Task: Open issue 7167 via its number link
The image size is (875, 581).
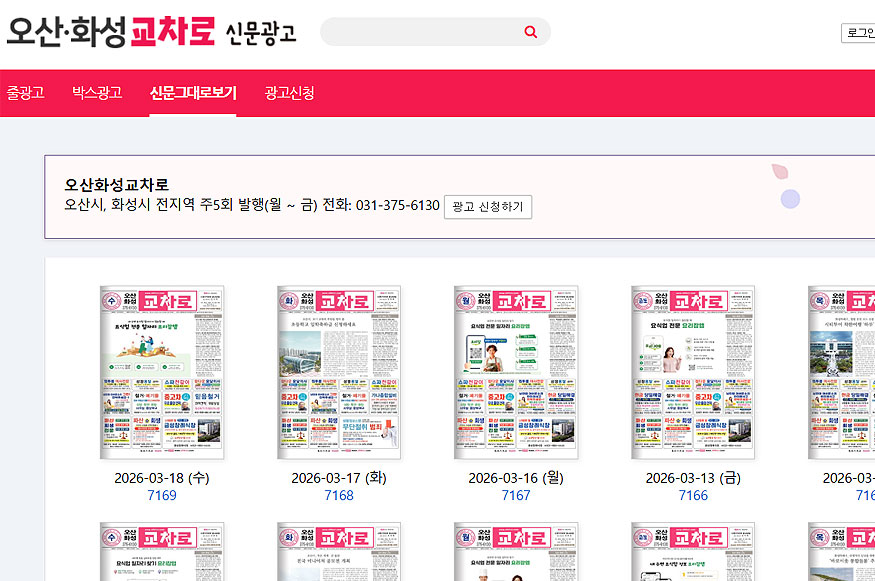Action: pos(516,494)
